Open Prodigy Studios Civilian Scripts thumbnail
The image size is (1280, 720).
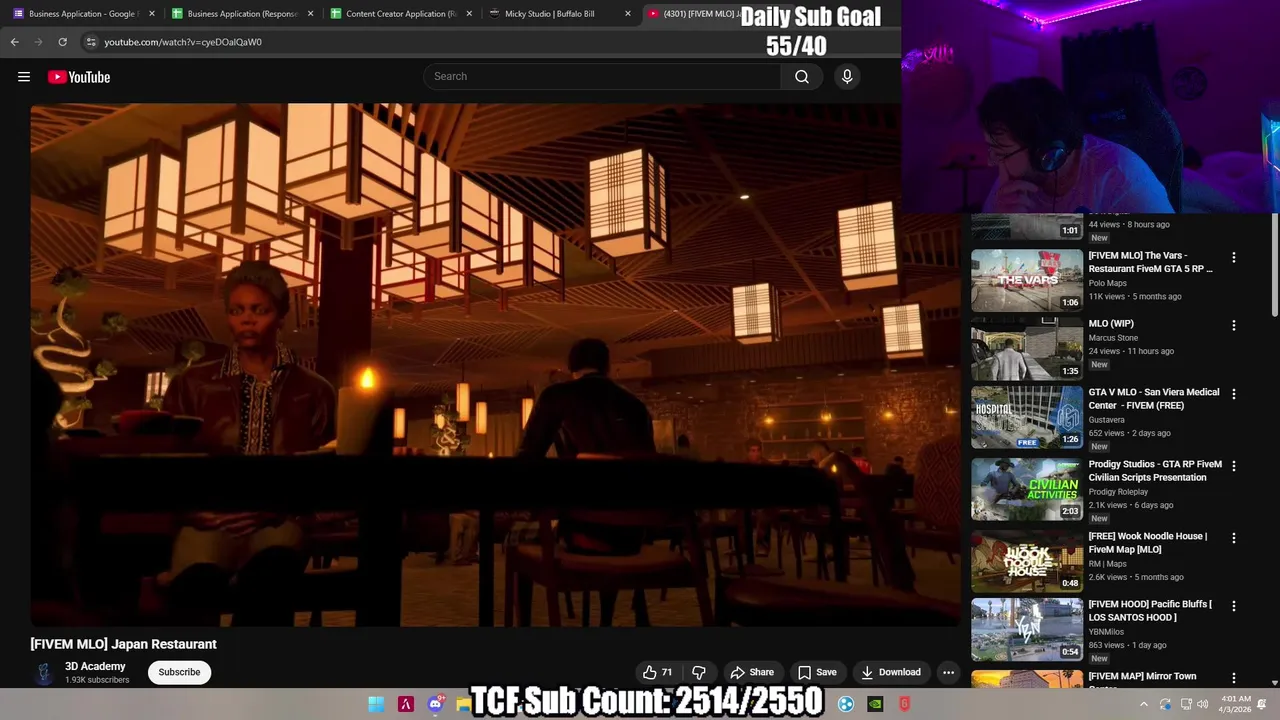(x=1027, y=489)
